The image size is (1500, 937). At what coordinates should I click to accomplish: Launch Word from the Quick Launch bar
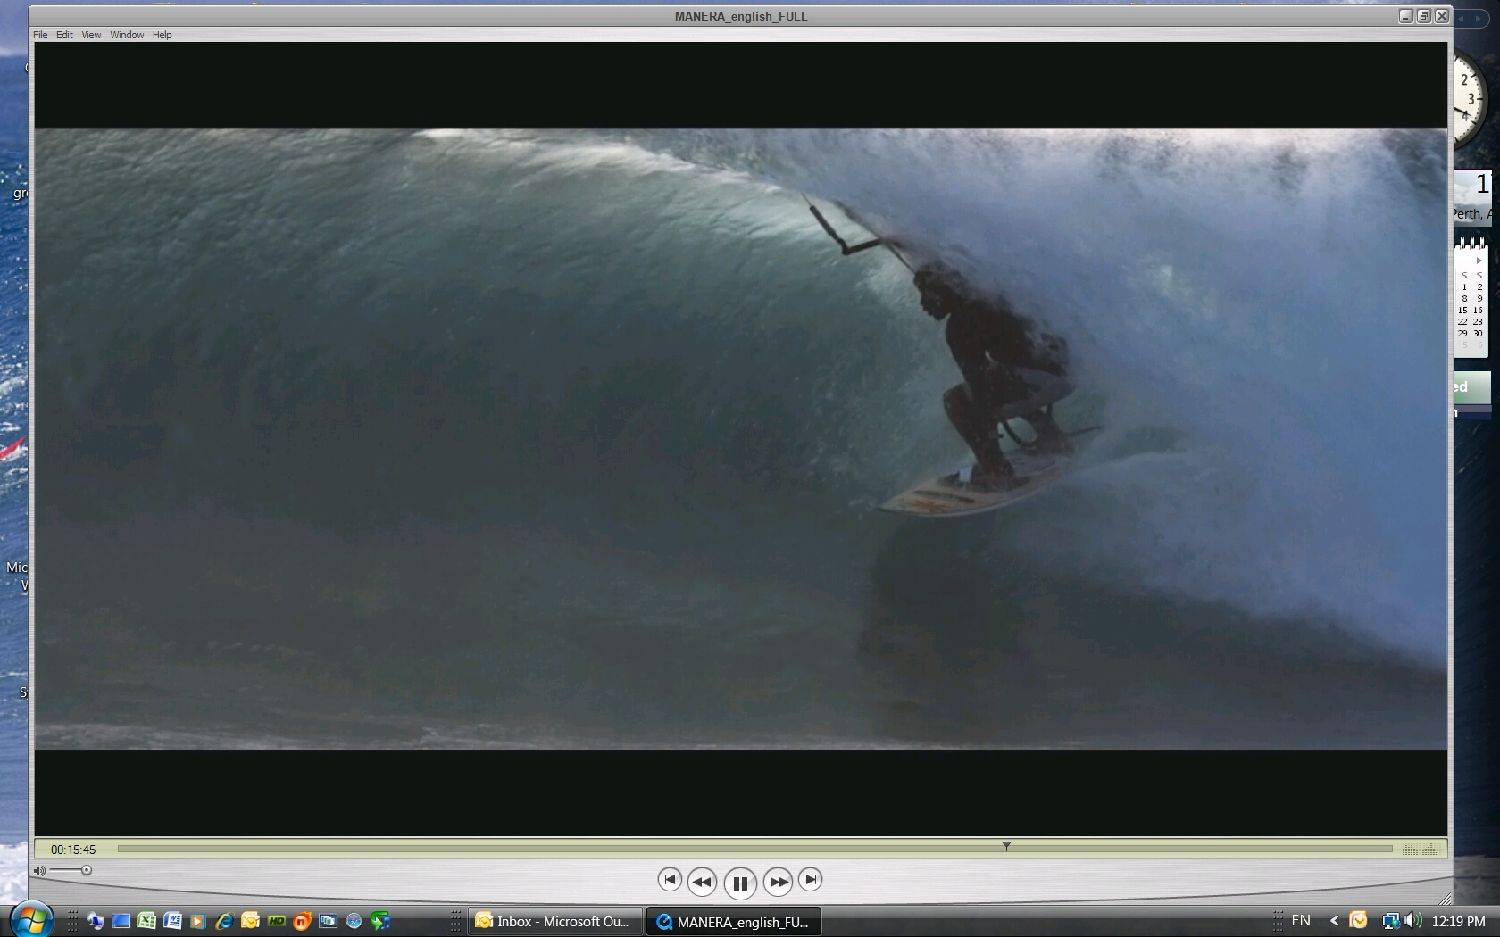click(x=172, y=921)
